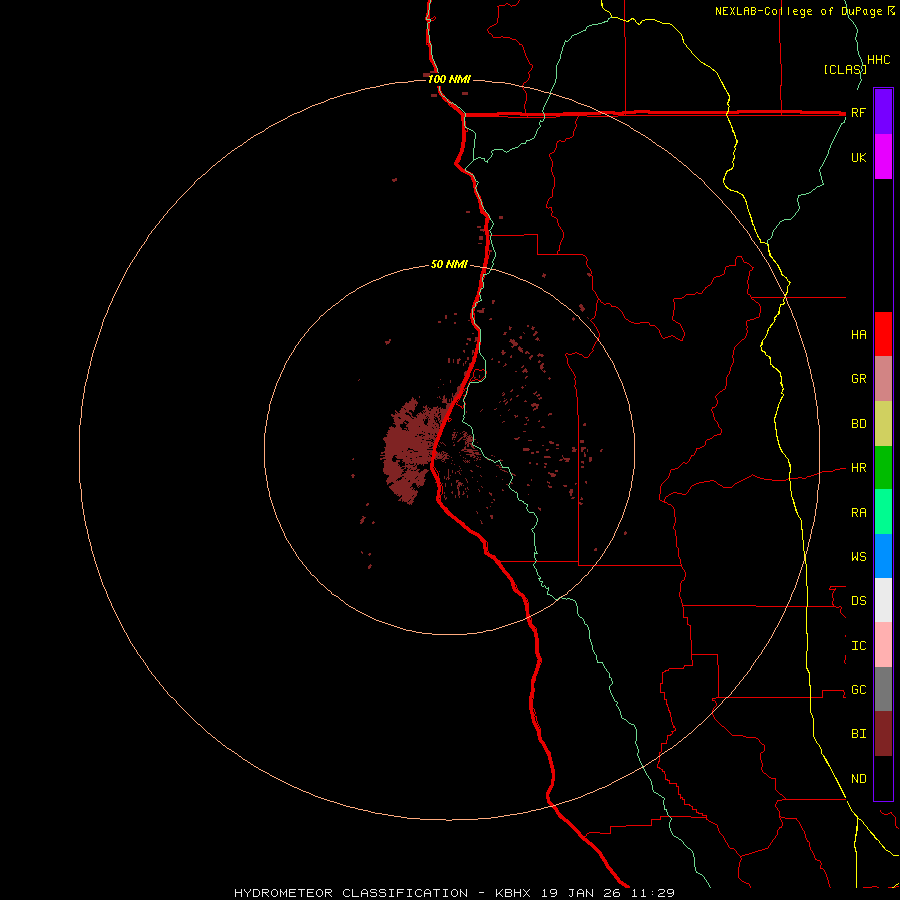
Task: Click the purple RF legend color swatch
Action: (883, 111)
